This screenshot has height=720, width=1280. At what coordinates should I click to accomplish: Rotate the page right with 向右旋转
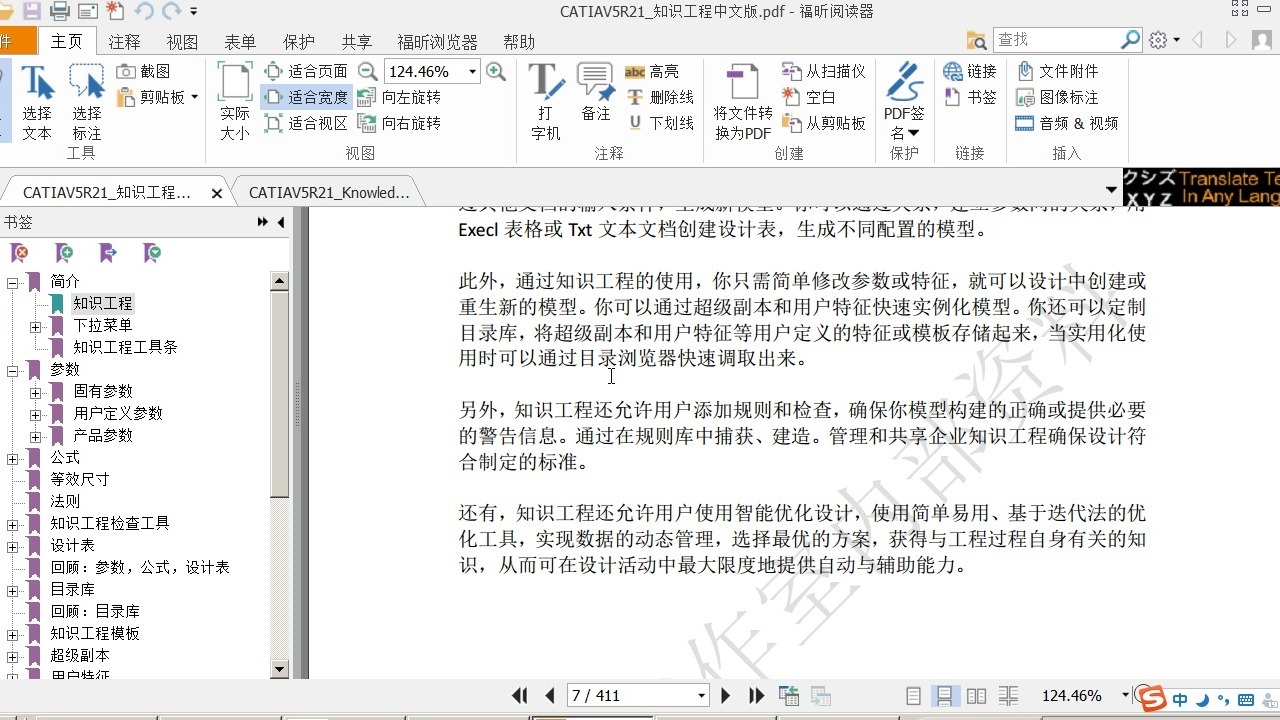coord(400,123)
